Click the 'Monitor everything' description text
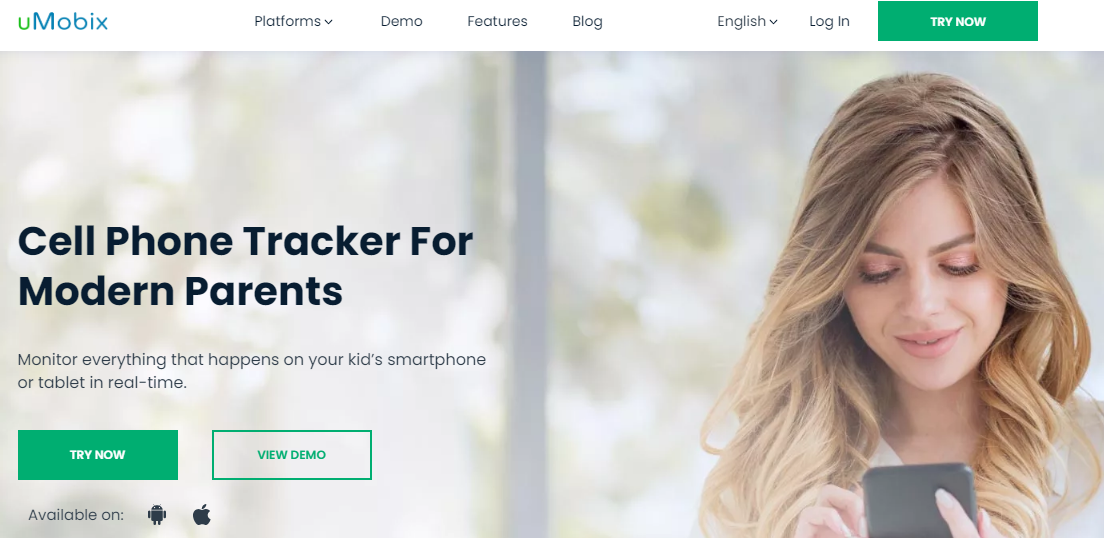The image size is (1104, 538). [252, 371]
